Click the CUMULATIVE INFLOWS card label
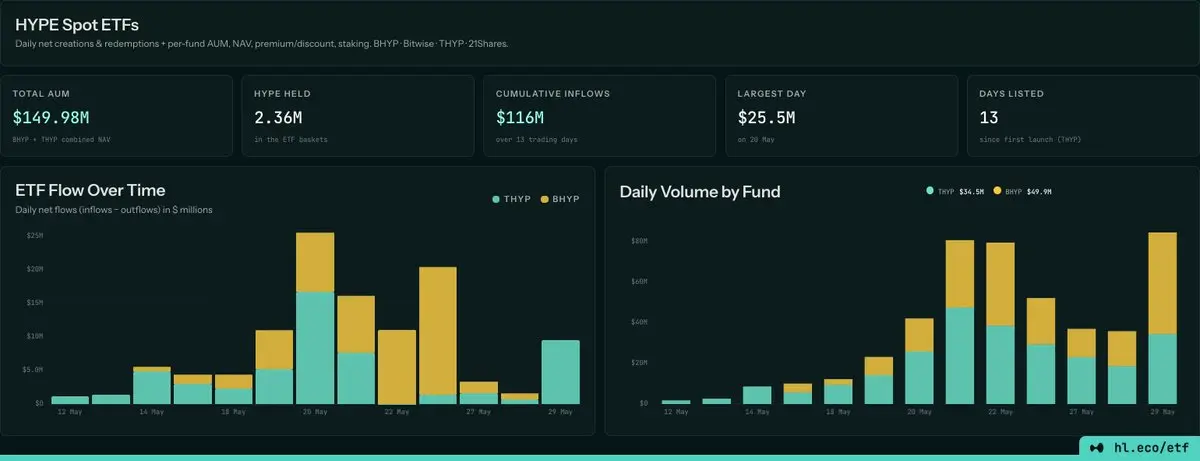 (x=552, y=93)
